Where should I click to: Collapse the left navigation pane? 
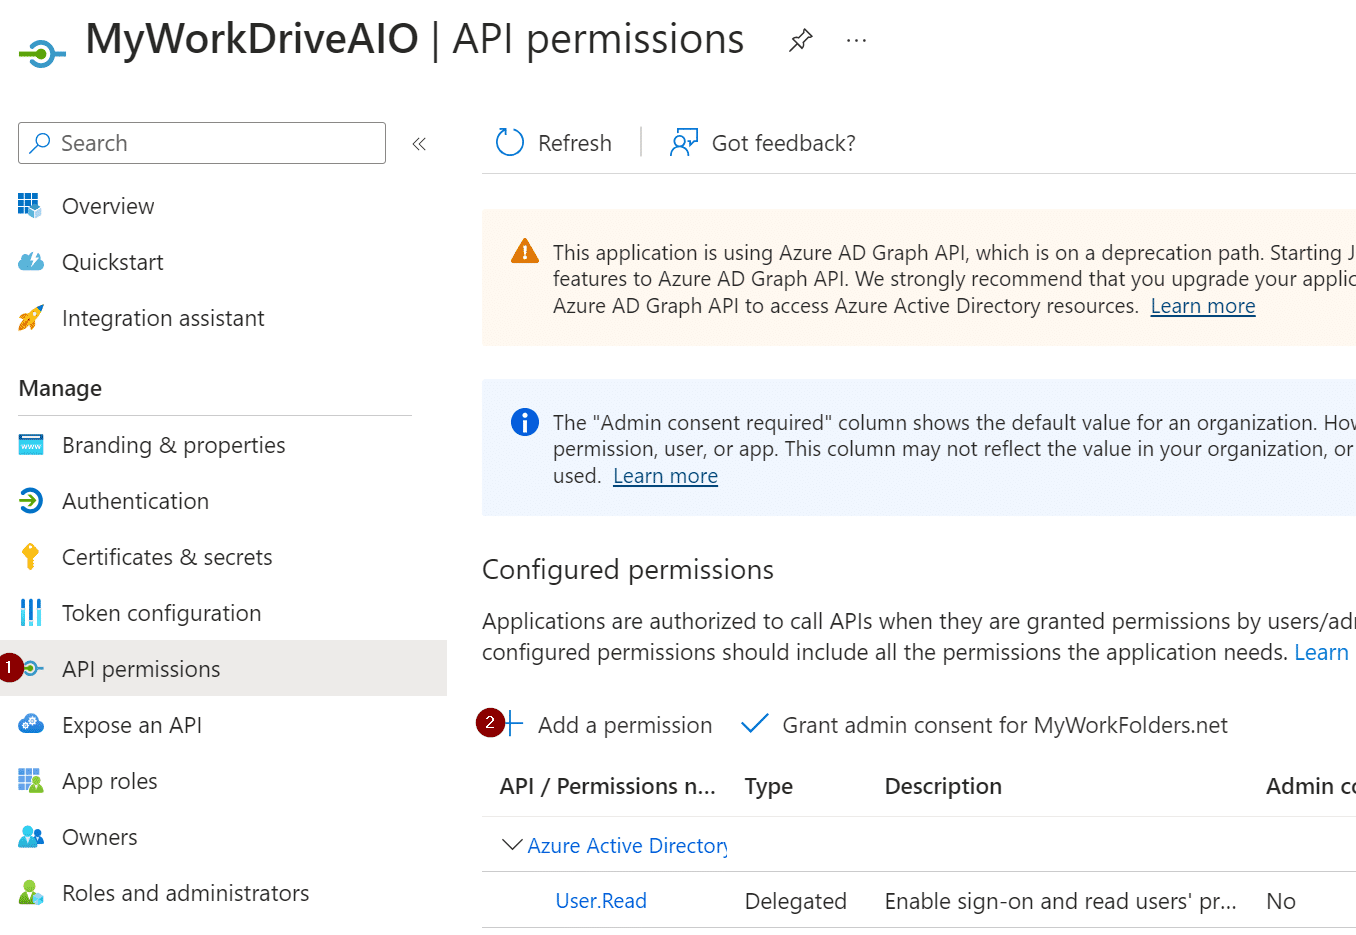pyautogui.click(x=419, y=143)
